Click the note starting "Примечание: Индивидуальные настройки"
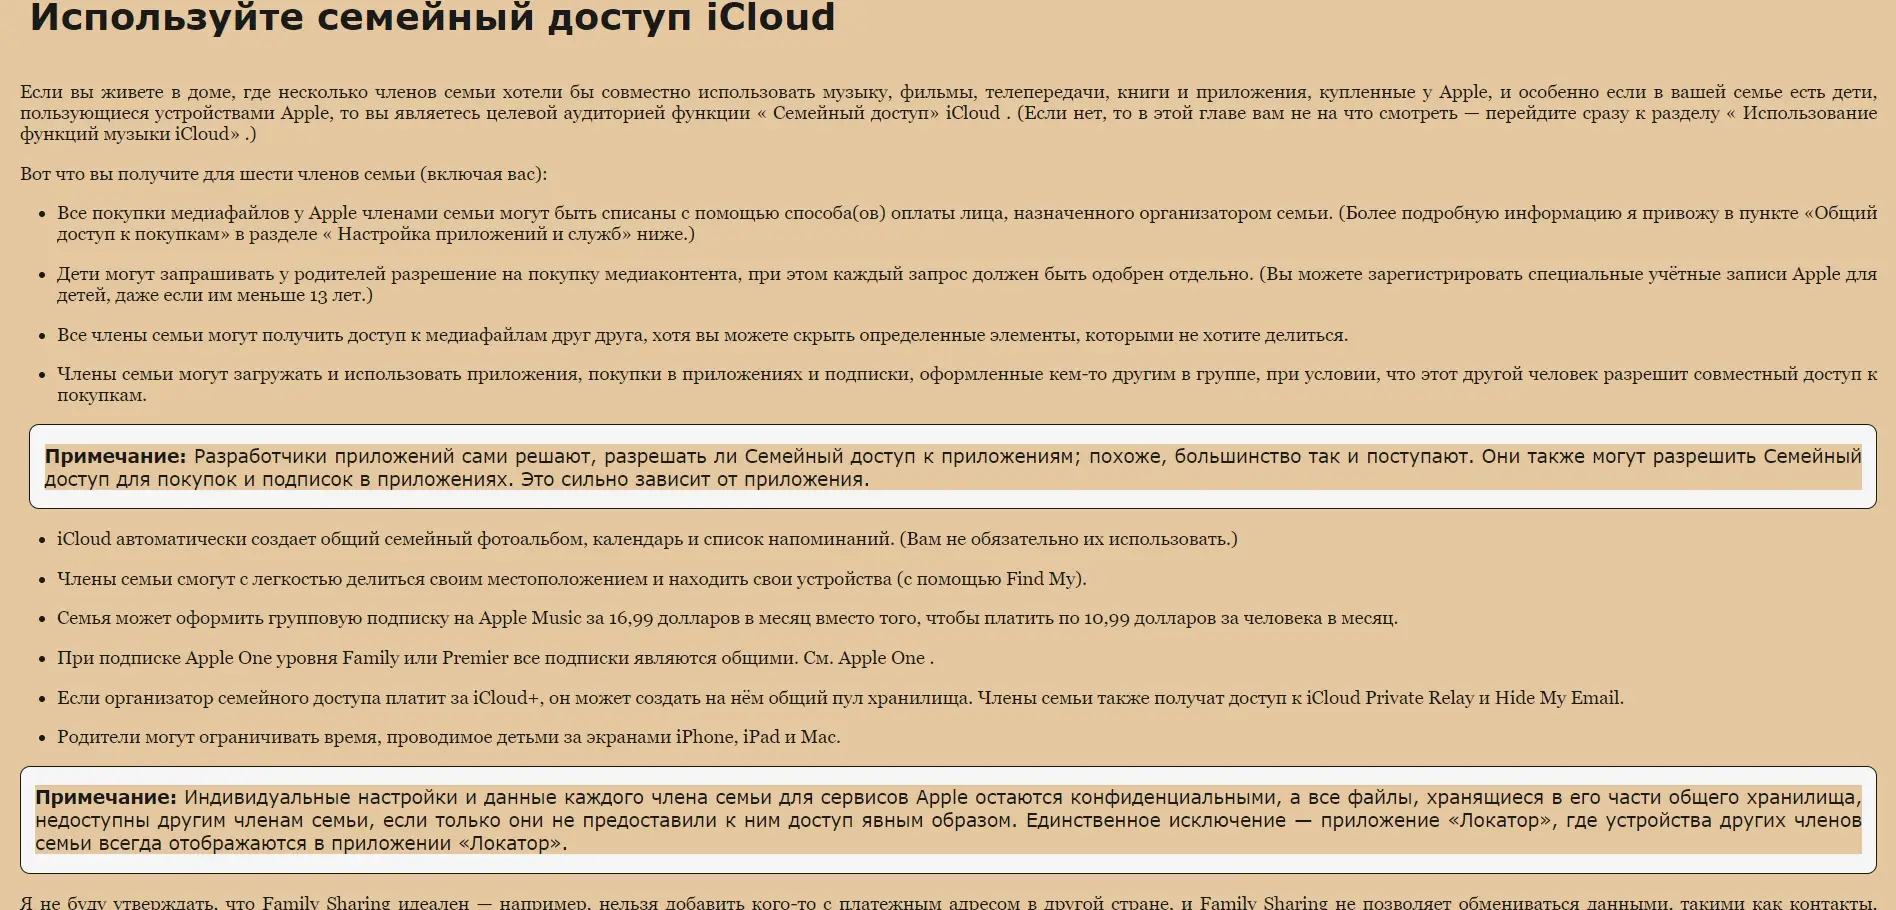This screenshot has width=1896, height=910. 948,820
